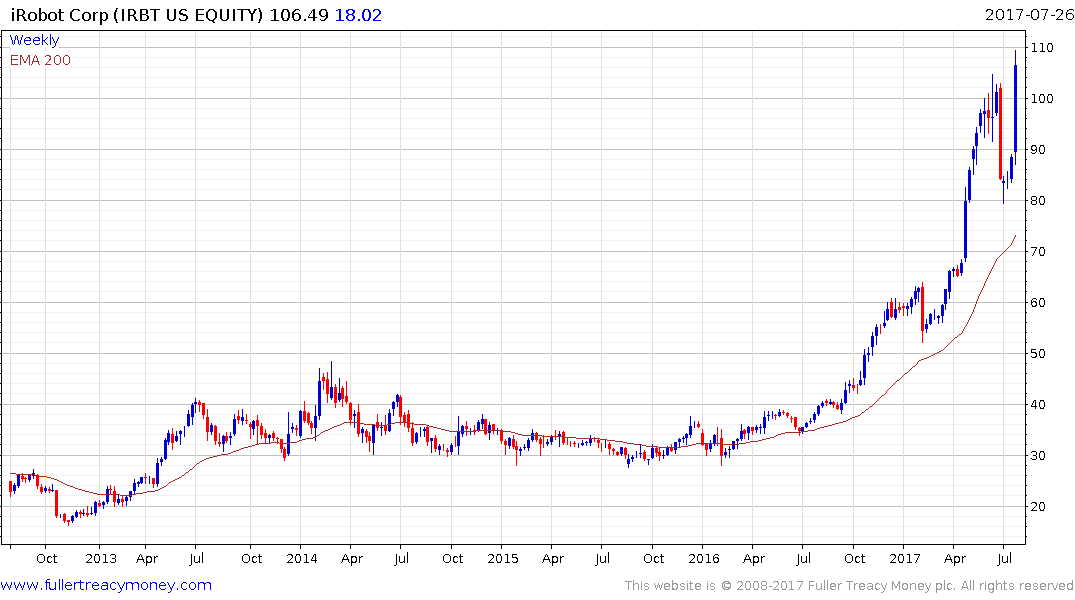
Task: Click the 2016 year label on time axis
Action: (703, 558)
